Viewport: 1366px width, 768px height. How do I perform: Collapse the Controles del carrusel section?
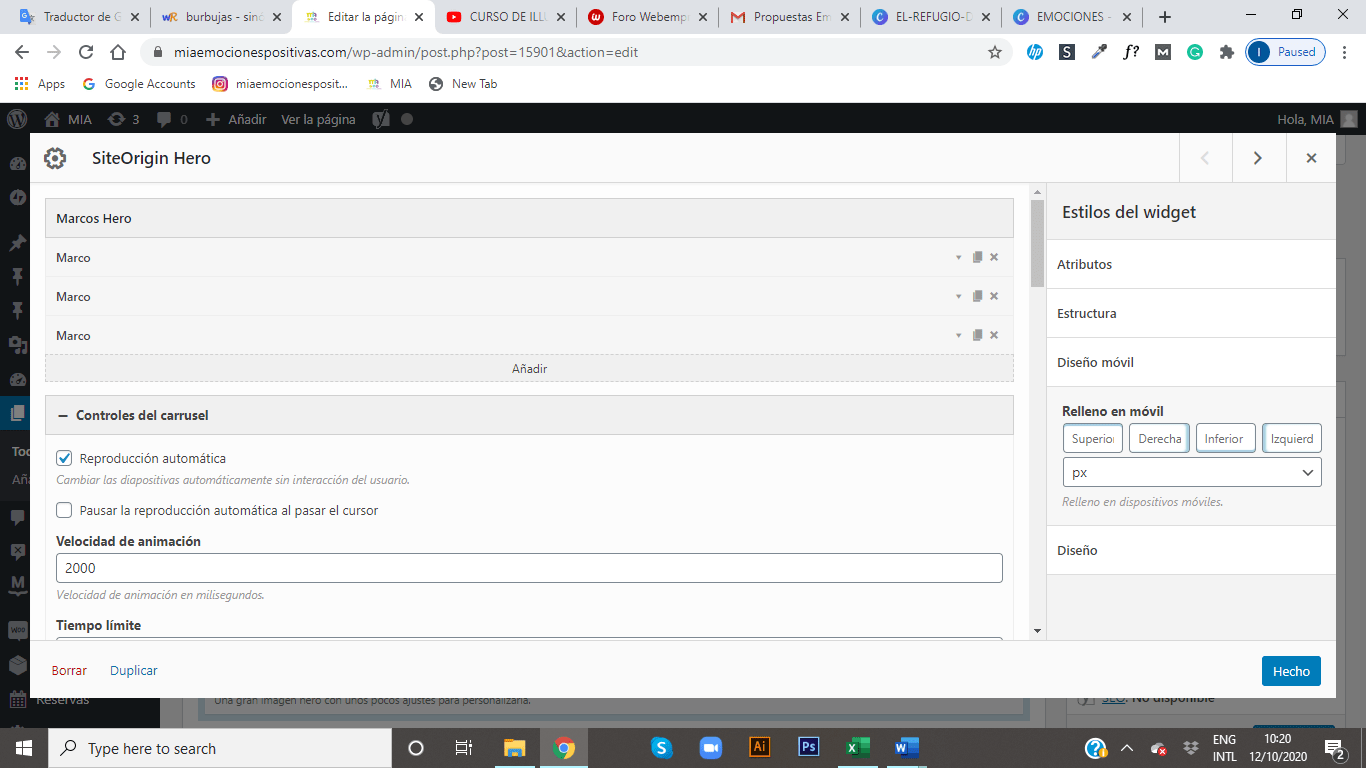(529, 415)
